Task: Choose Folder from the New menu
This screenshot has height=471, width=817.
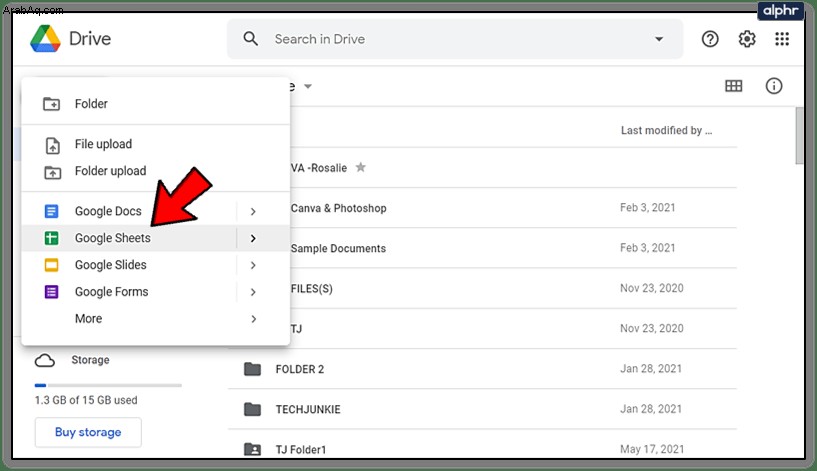Action: tap(155, 104)
